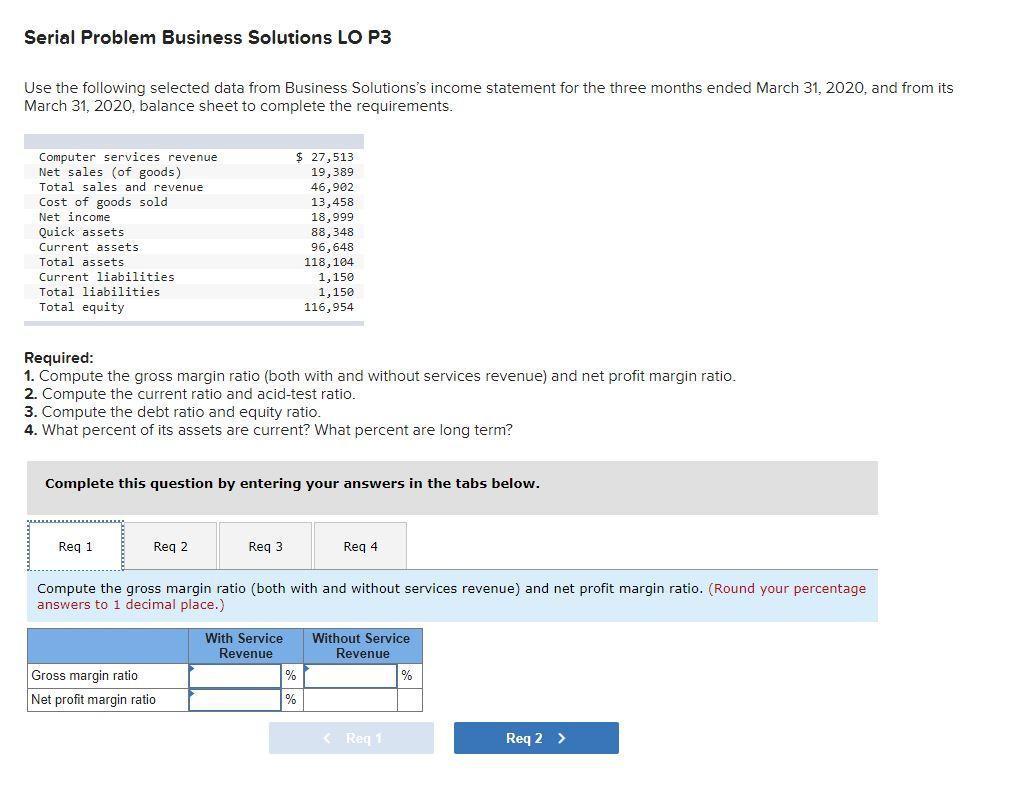Select the Req 4 tab
The height and width of the screenshot is (801, 1009).
coord(359,545)
